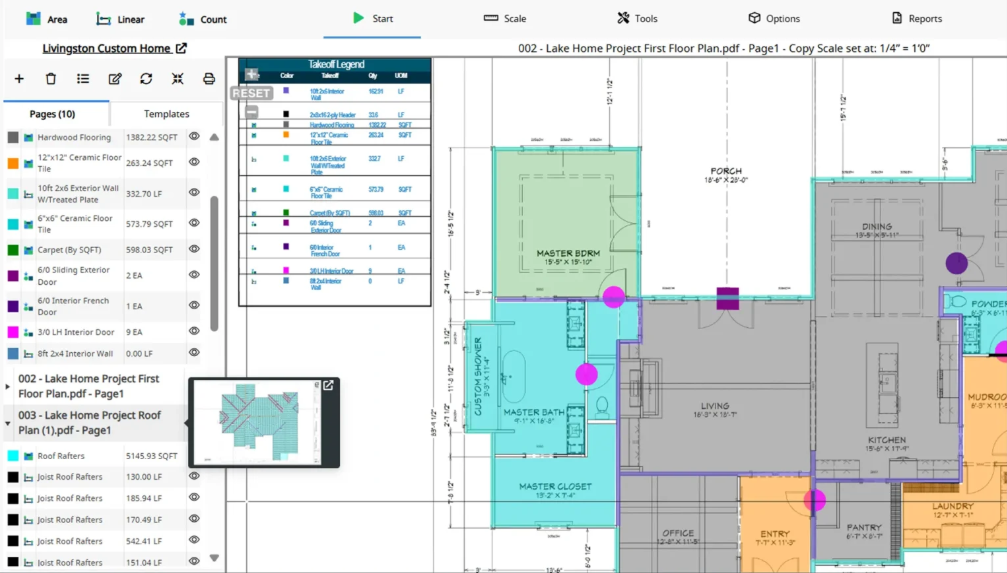Hide Joist Roof Rafters 130.00 LF

194,476
